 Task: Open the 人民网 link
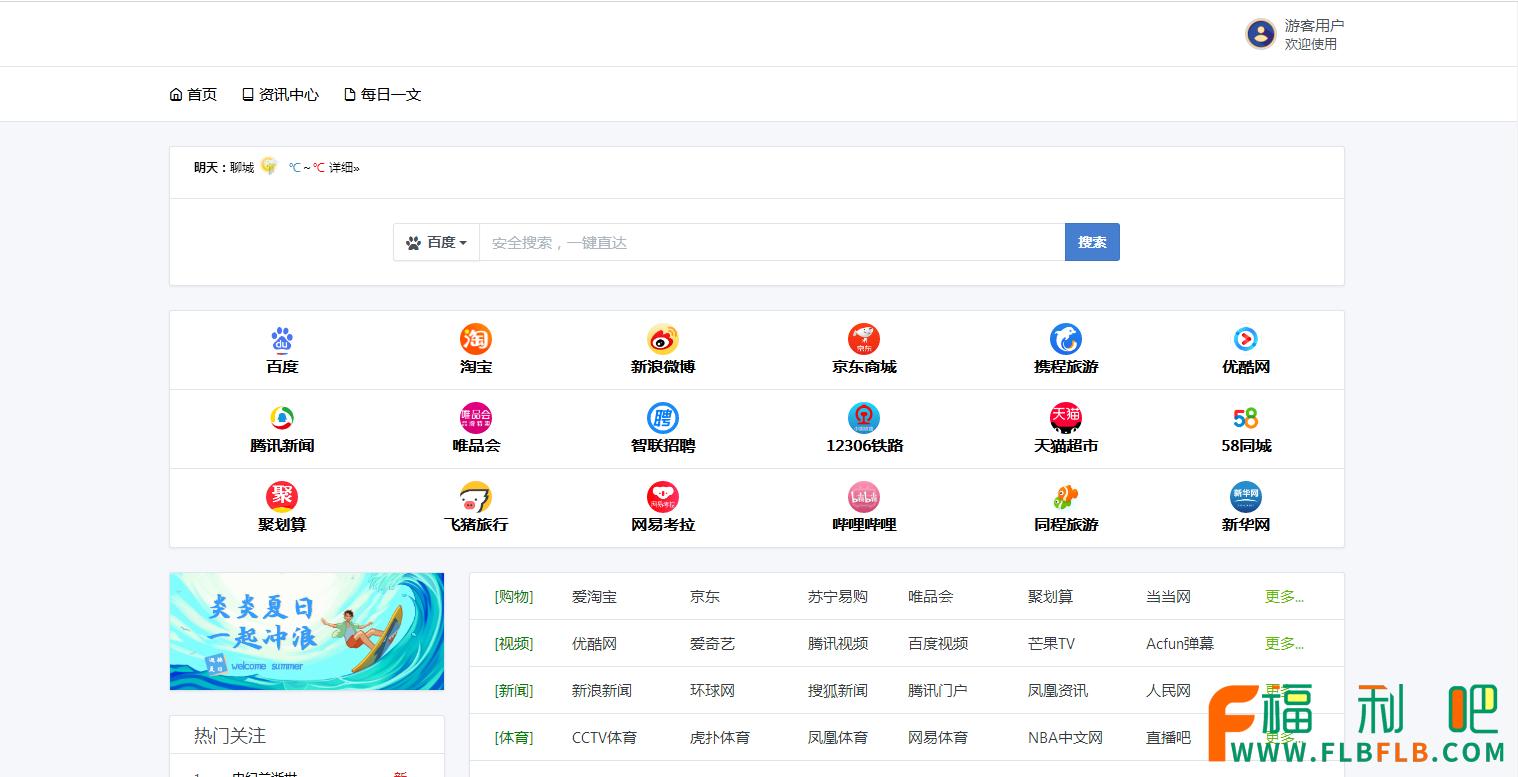[x=1168, y=691]
